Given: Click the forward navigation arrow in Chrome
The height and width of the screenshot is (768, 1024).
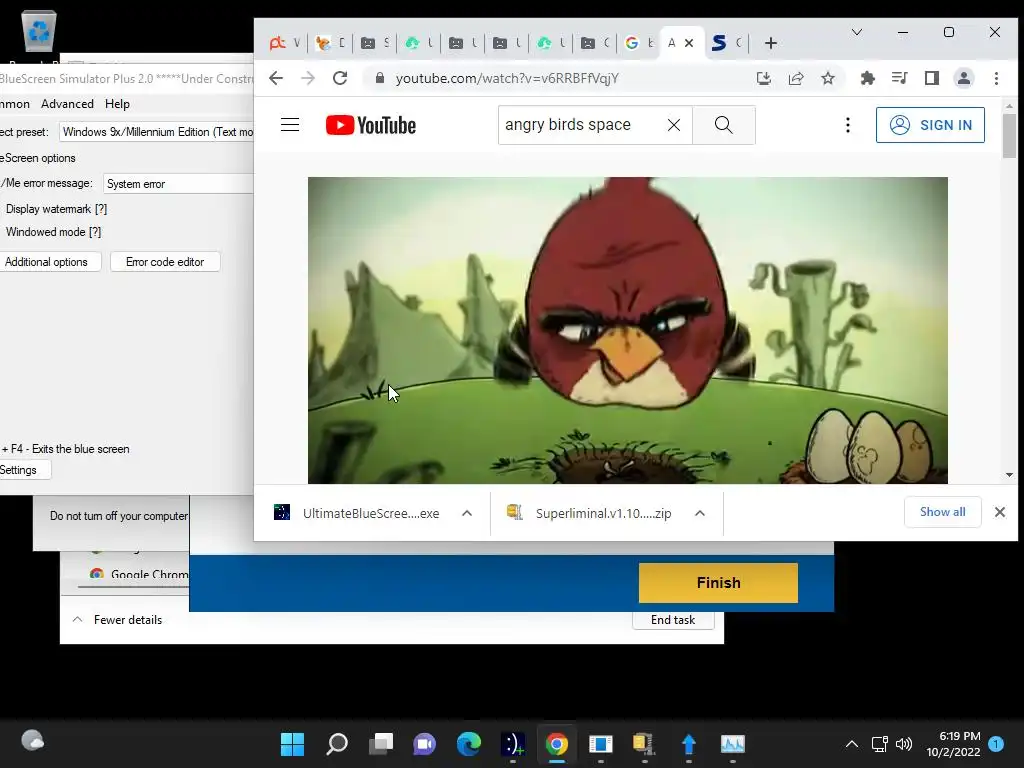Looking at the screenshot, I should [x=308, y=78].
